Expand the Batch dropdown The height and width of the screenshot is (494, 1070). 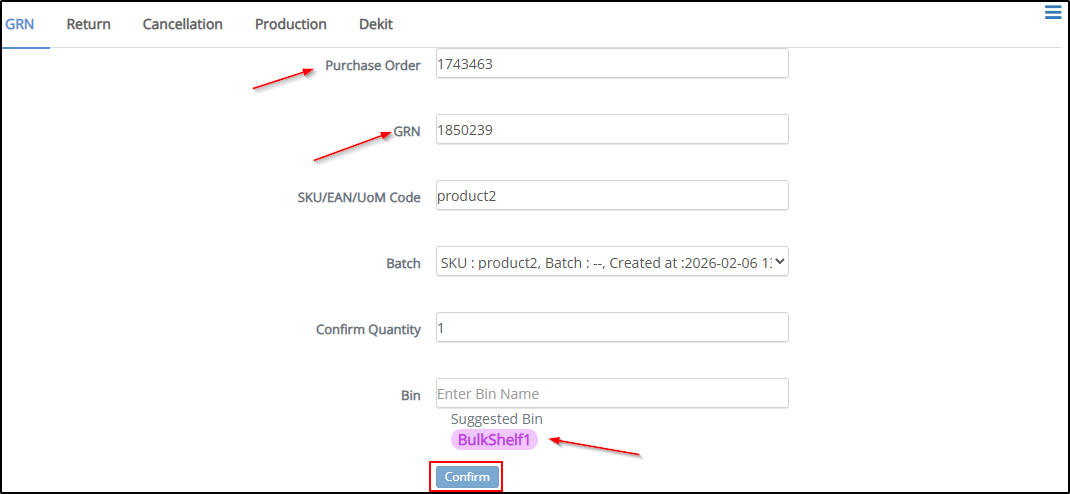612,262
